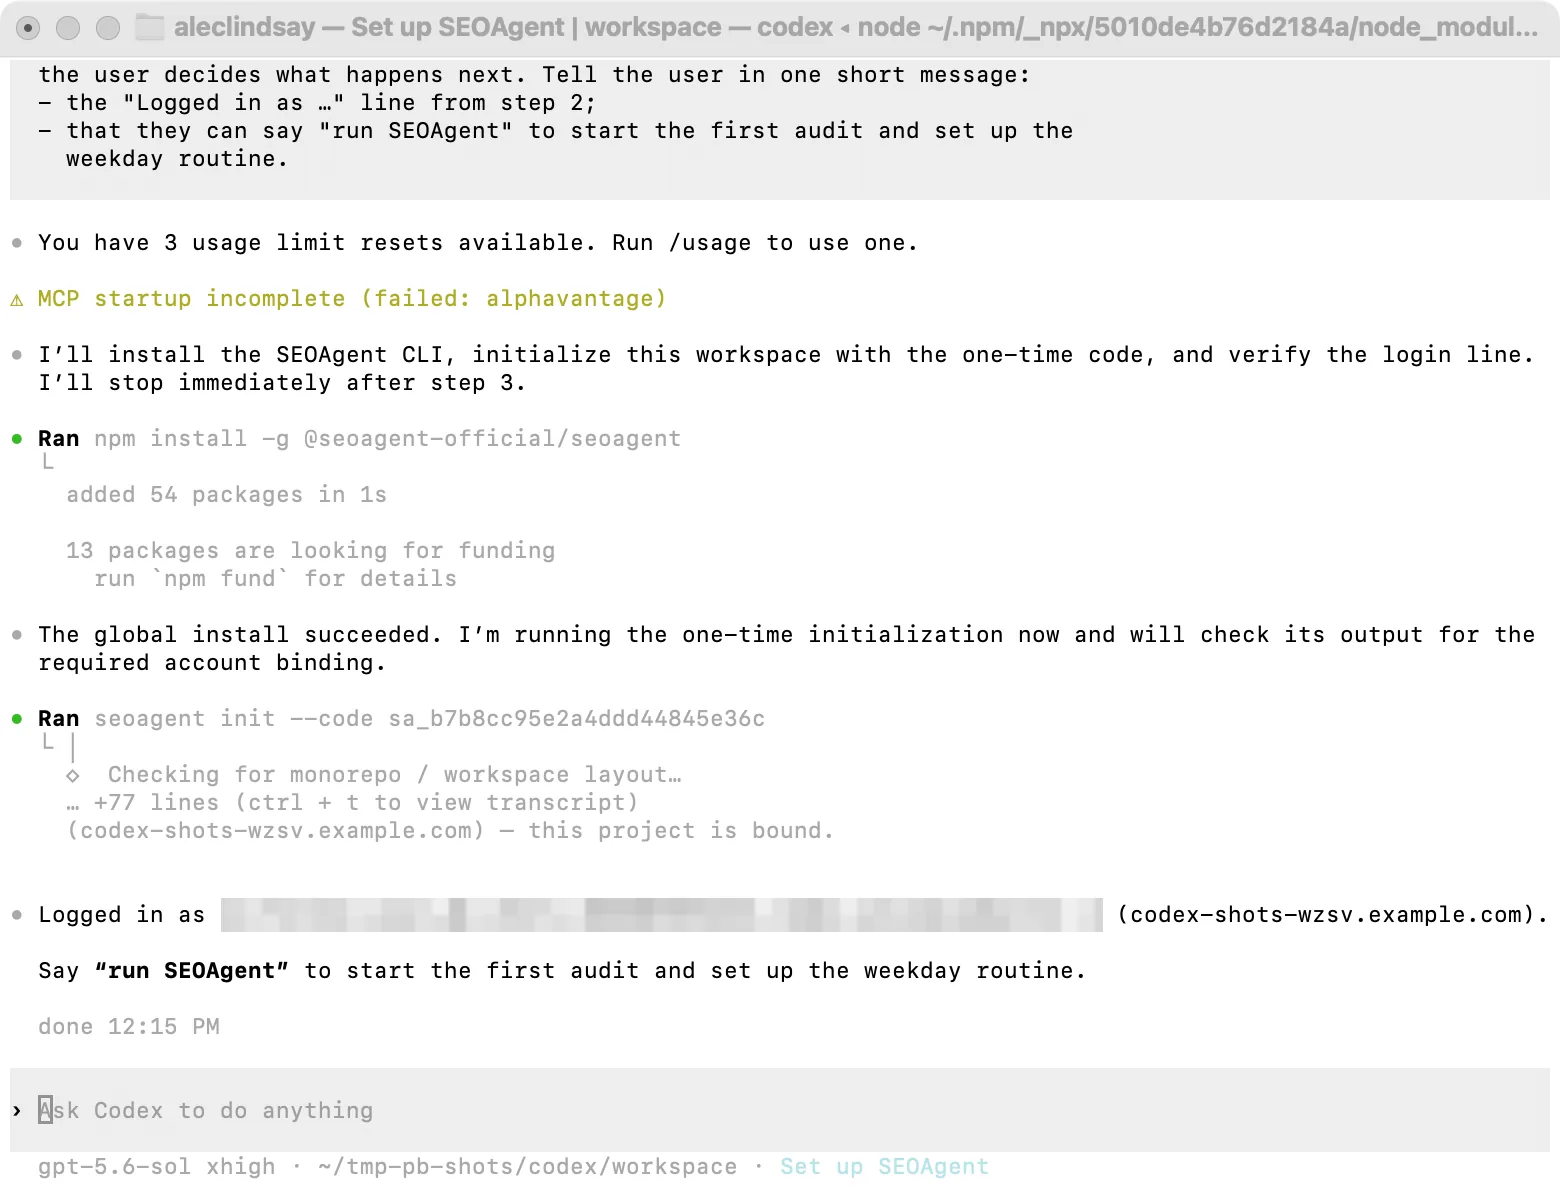This screenshot has width=1560, height=1190.
Task: Click the blurred account name after 'Logged in as'
Action: point(662,915)
